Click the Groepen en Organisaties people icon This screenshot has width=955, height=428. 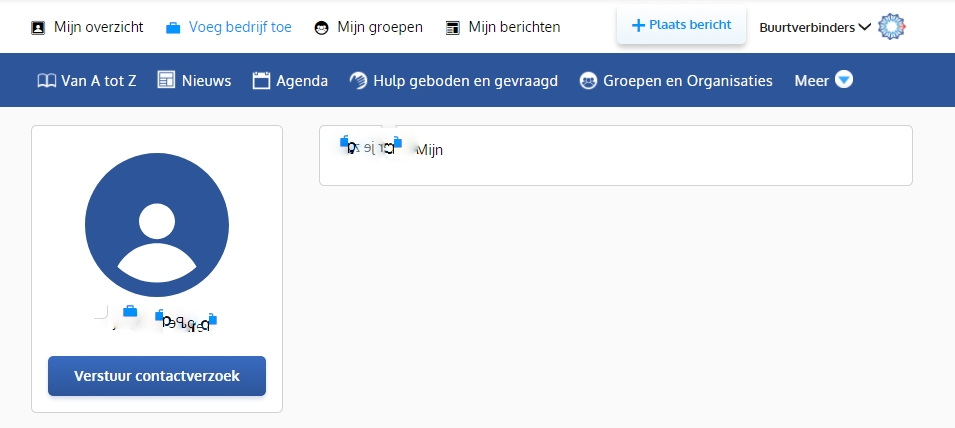[588, 80]
